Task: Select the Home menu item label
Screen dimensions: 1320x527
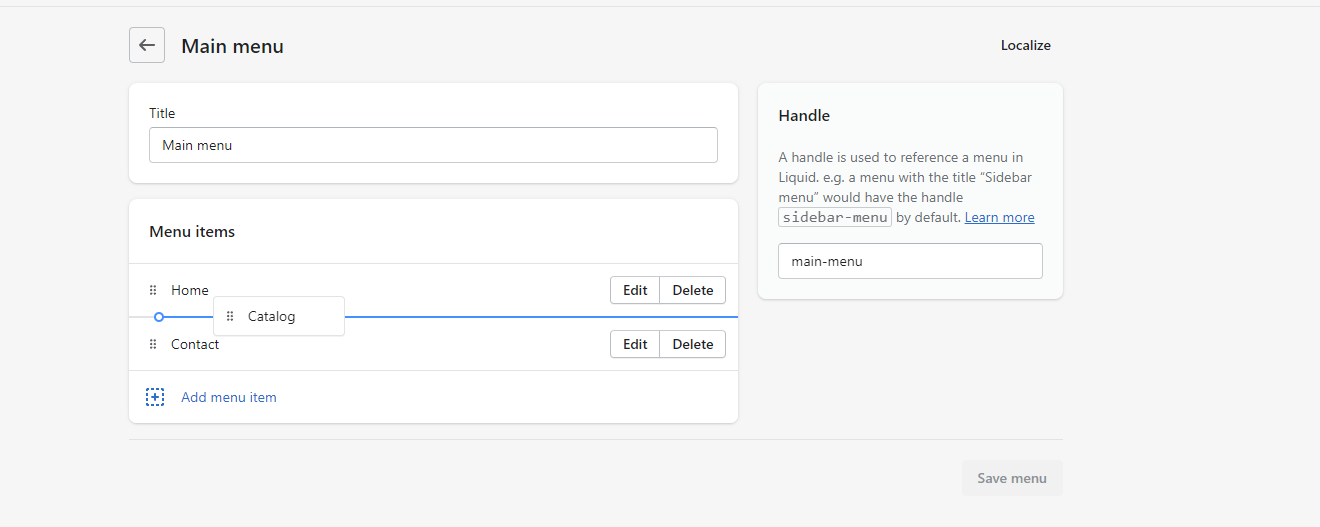Action: (x=190, y=290)
